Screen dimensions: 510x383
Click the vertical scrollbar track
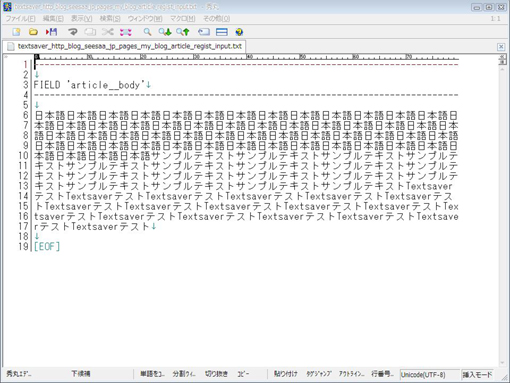coord(502,217)
